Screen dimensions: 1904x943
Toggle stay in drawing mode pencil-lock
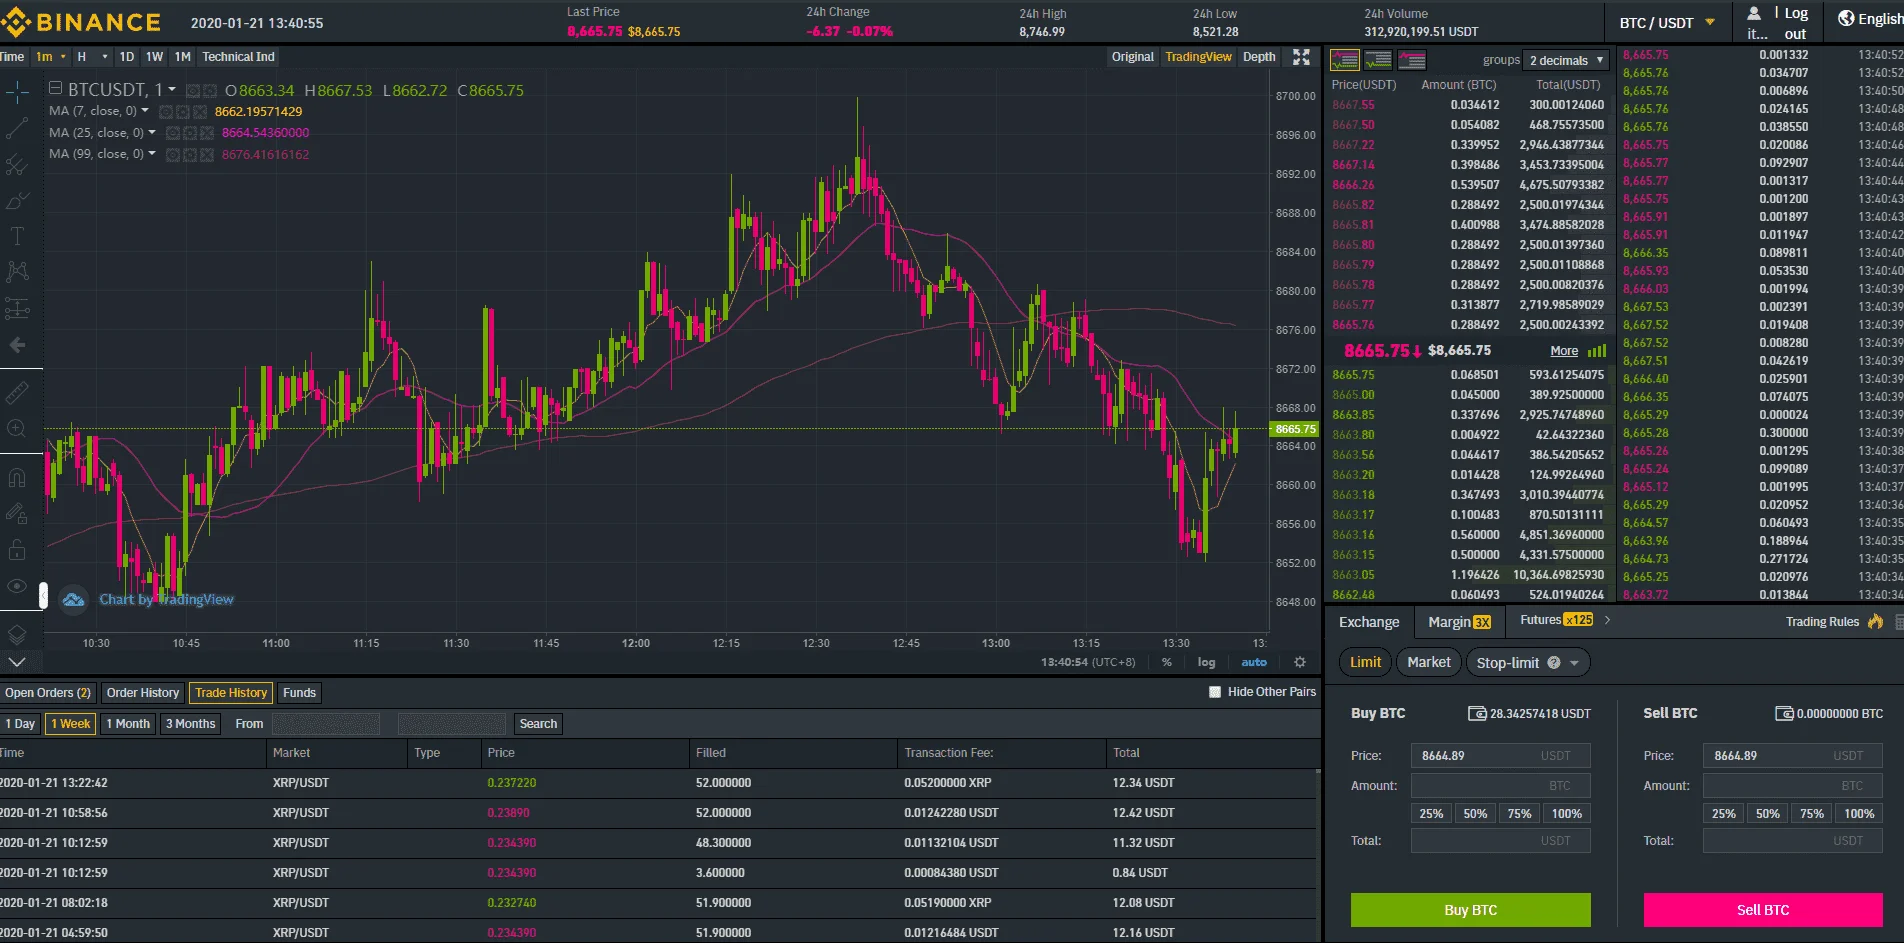click(x=17, y=514)
